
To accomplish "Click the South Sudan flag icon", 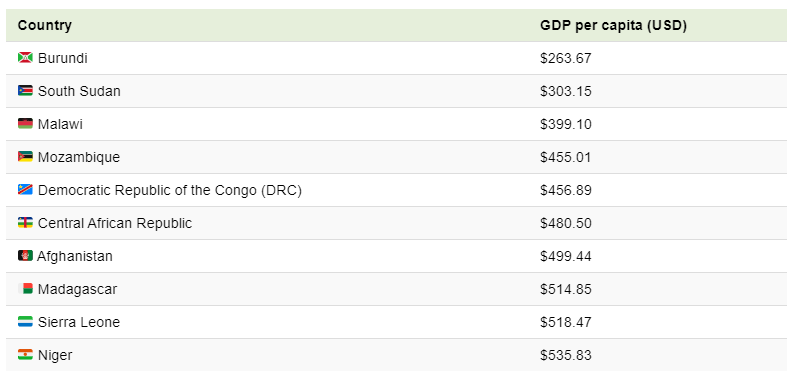I will pyautogui.click(x=25, y=91).
